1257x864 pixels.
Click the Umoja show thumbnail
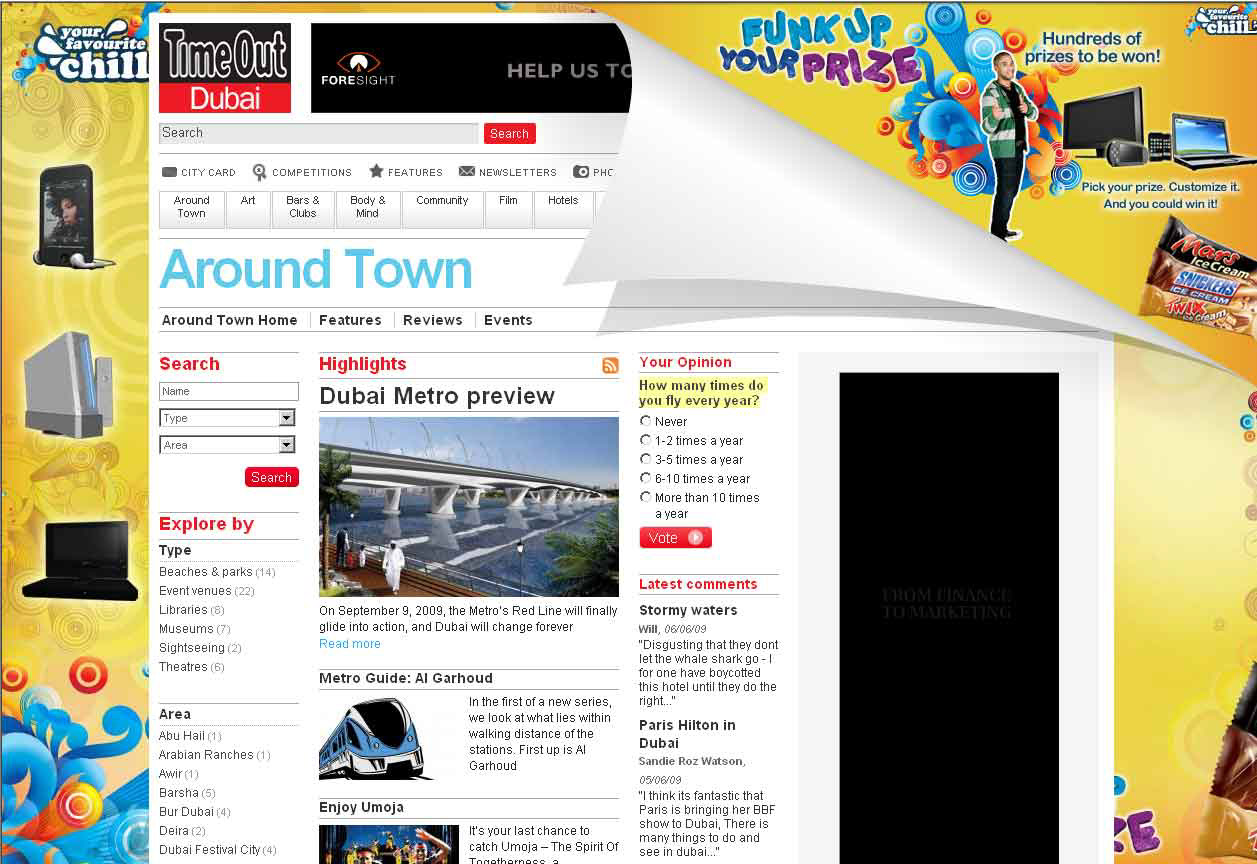point(389,844)
